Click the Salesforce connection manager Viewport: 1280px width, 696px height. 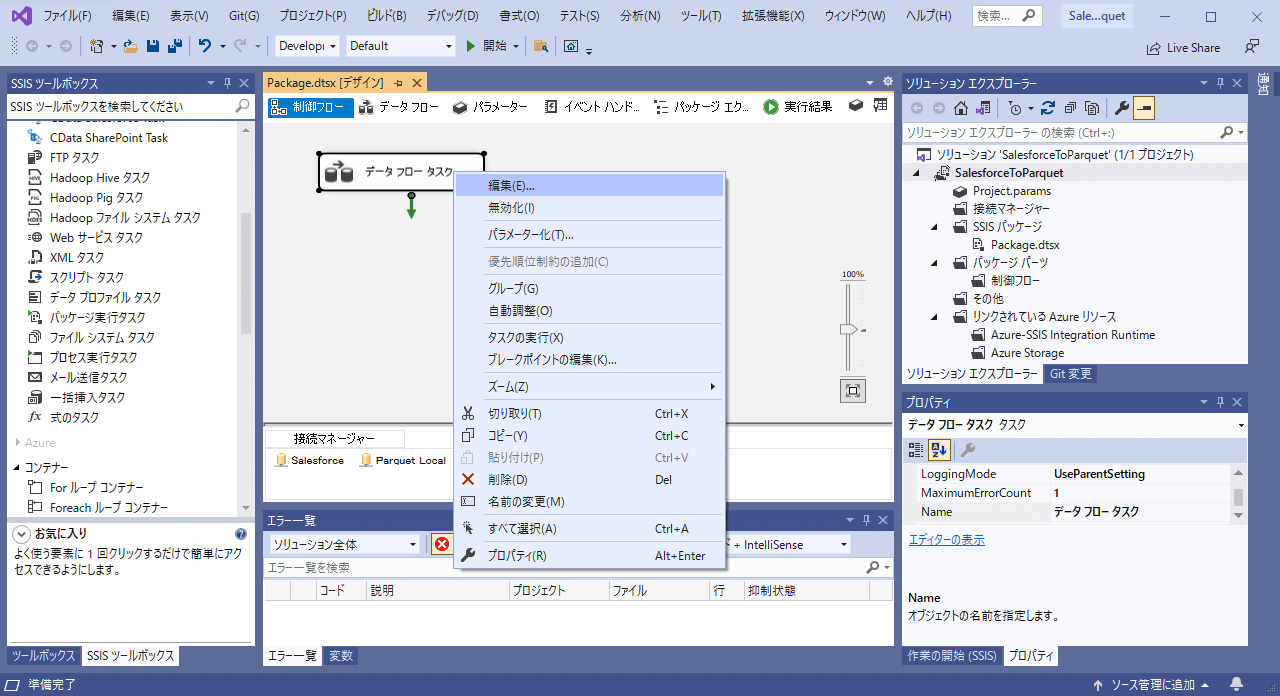coord(310,461)
